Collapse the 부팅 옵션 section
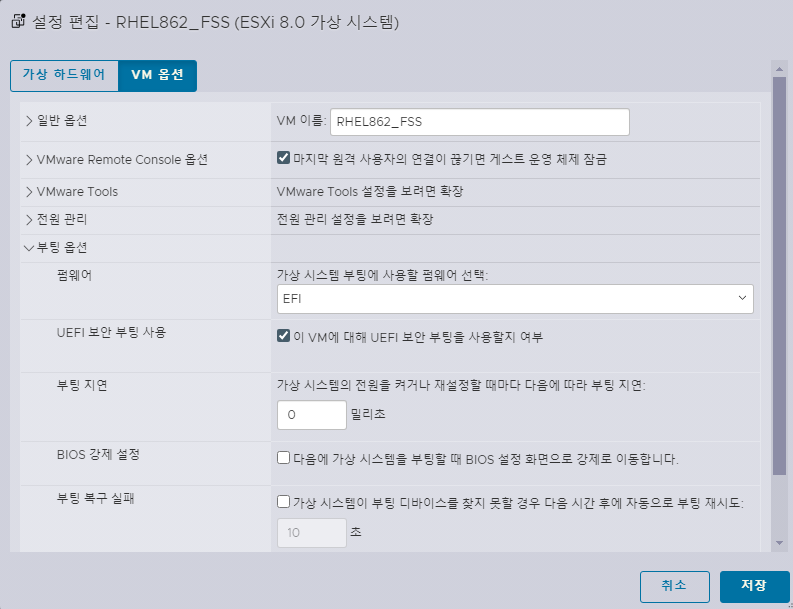The height and width of the screenshot is (609, 793). 29,248
